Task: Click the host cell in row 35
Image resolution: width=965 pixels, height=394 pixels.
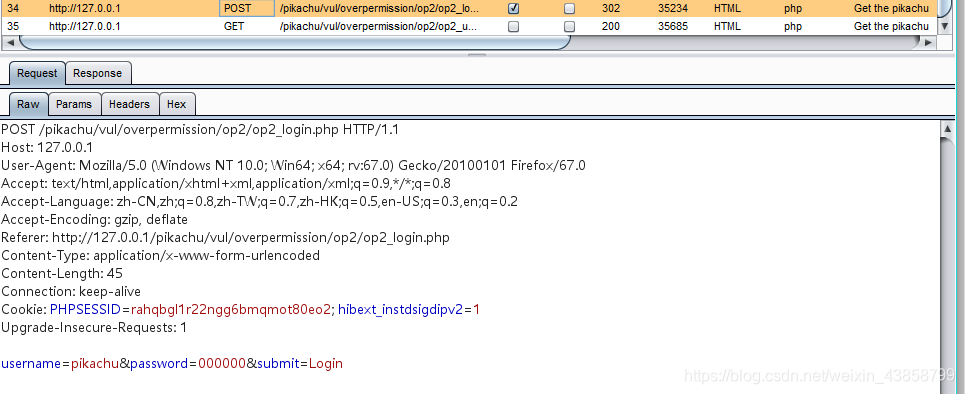Action: [x=85, y=26]
